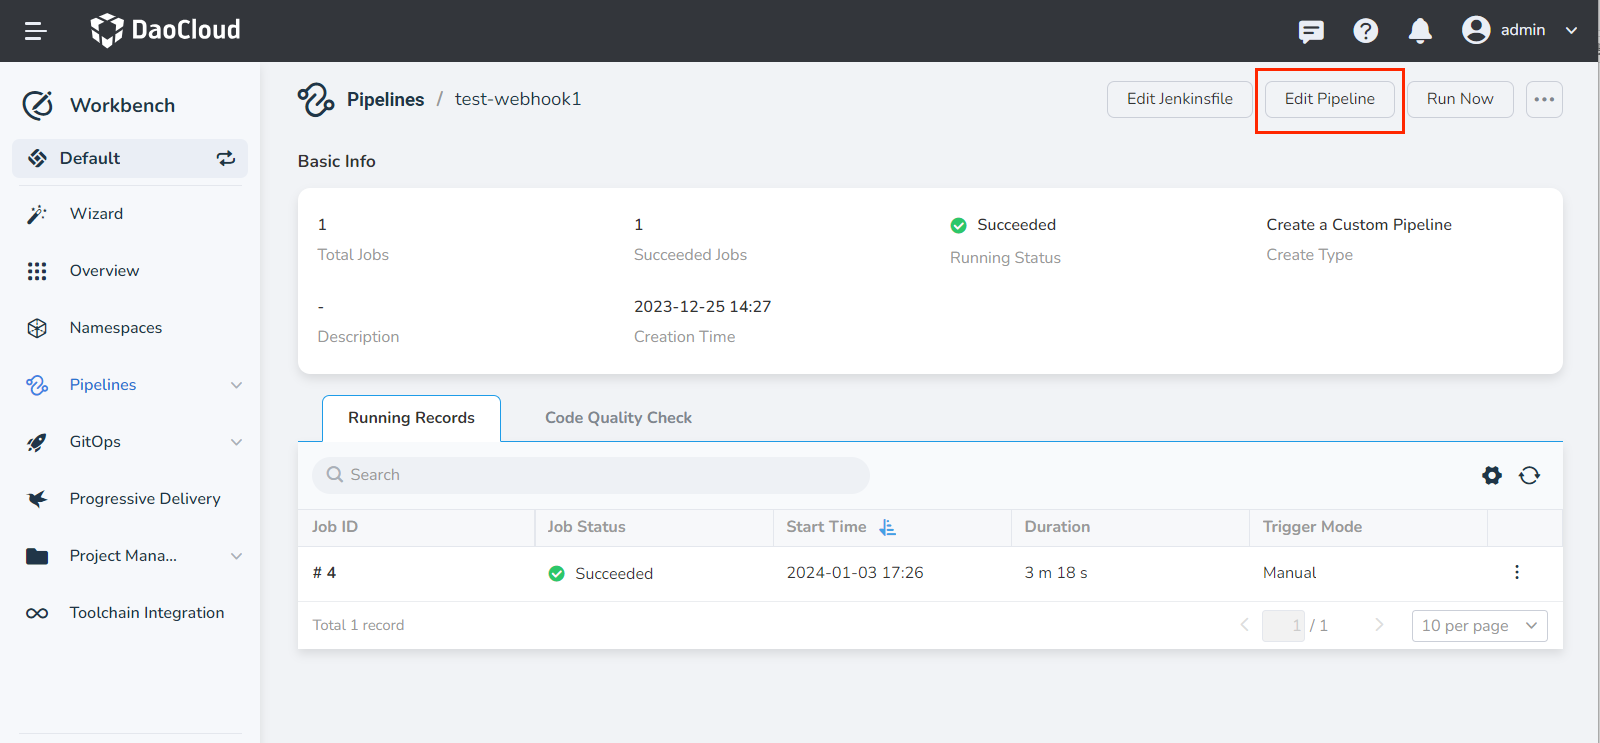
Task: Expand the Pipelines sidebar section
Action: pyautogui.click(x=236, y=385)
